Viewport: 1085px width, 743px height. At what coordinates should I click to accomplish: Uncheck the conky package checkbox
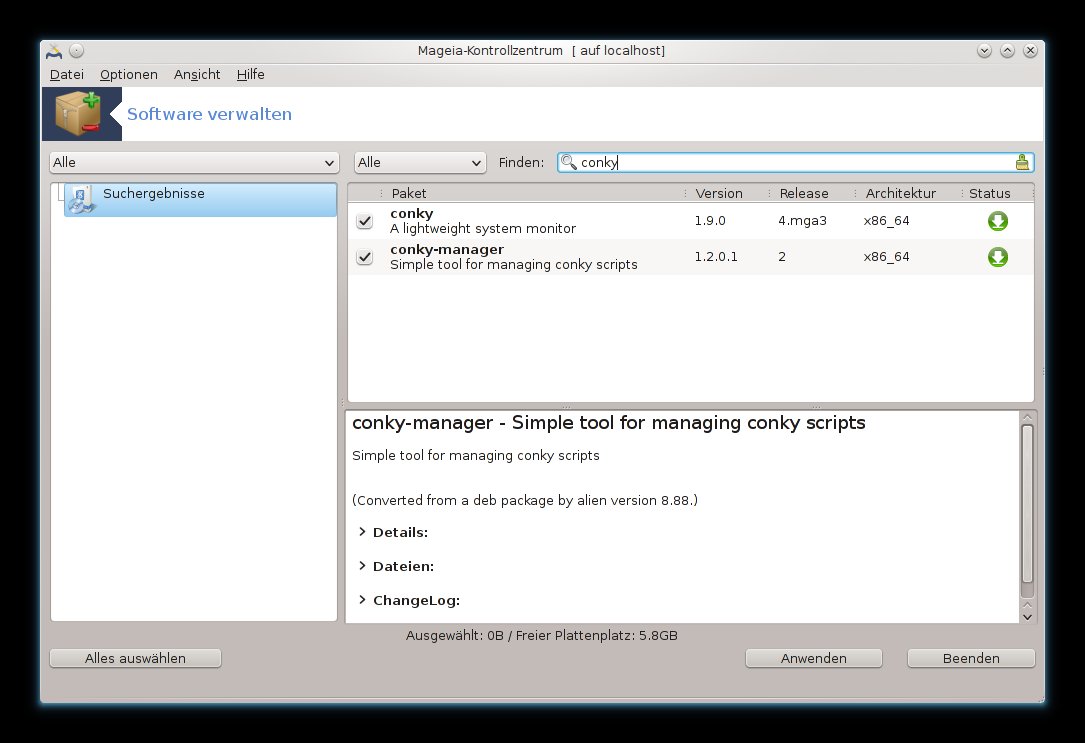coord(365,221)
